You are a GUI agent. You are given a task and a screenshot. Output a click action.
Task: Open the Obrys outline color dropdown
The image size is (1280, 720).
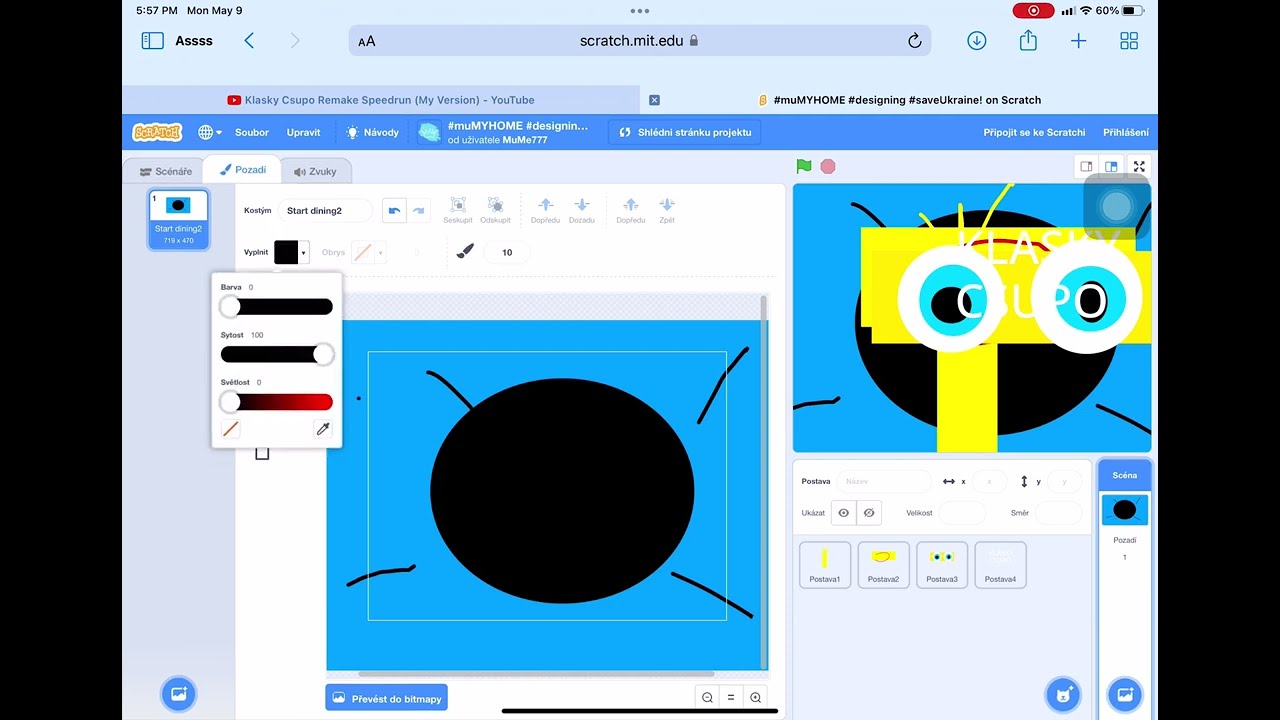(368, 252)
